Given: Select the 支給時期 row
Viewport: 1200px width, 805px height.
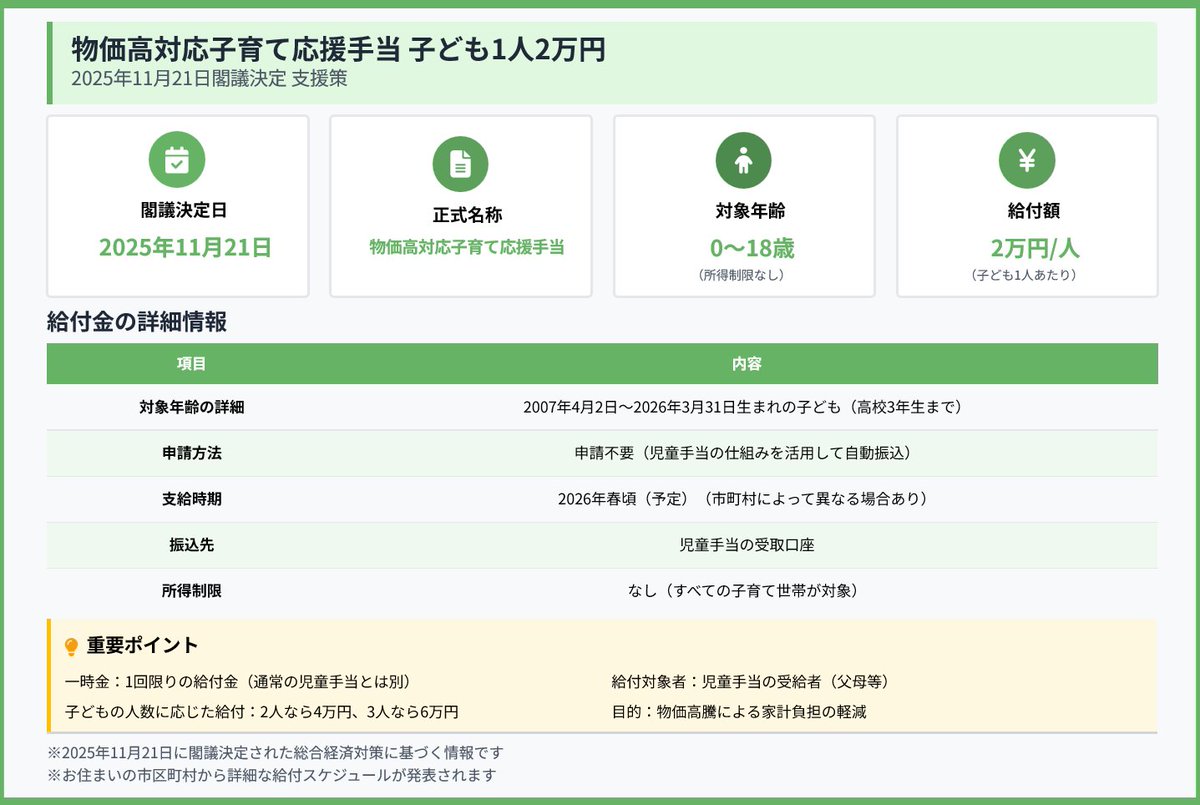Looking at the screenshot, I should pyautogui.click(x=600, y=498).
